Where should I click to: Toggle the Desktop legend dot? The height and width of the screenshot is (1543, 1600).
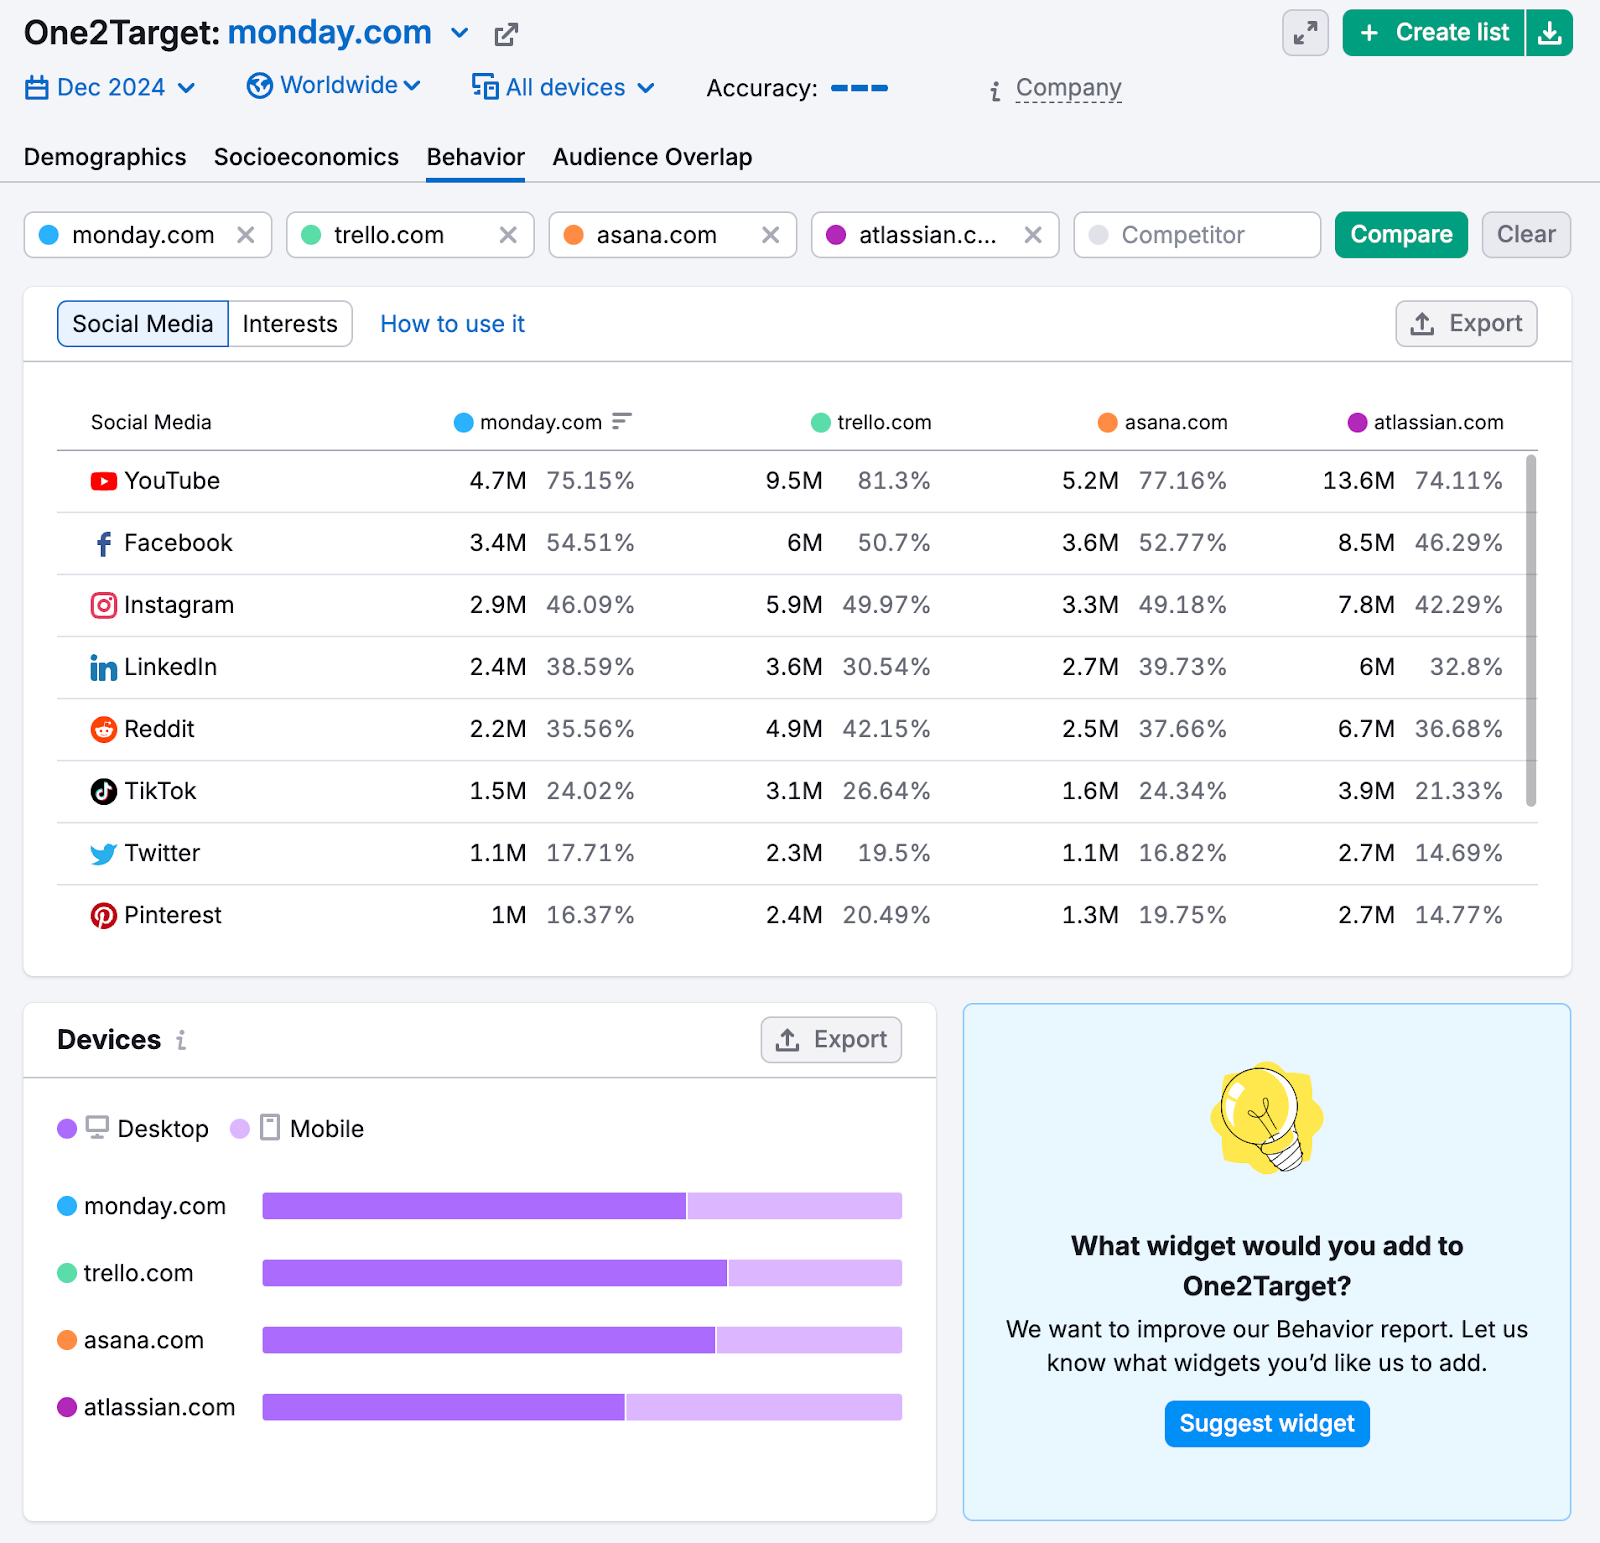click(x=67, y=1129)
